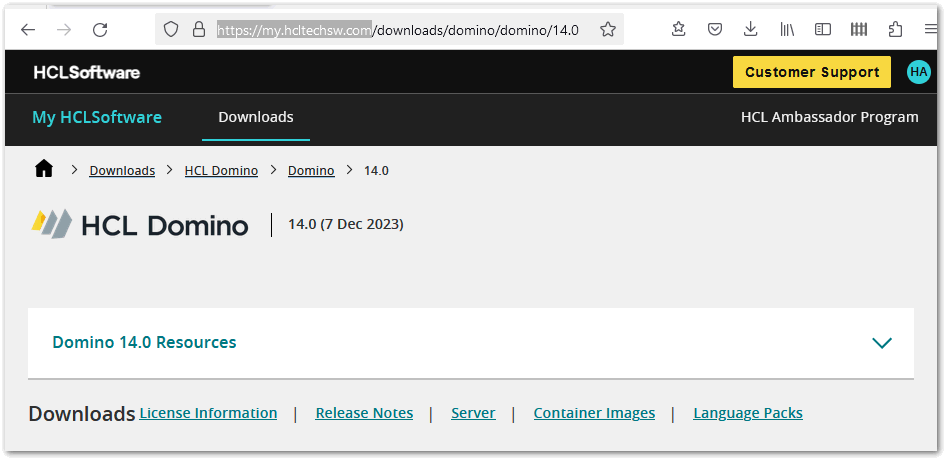Go back with the browser back arrow
The image size is (946, 460).
pyautogui.click(x=28, y=30)
